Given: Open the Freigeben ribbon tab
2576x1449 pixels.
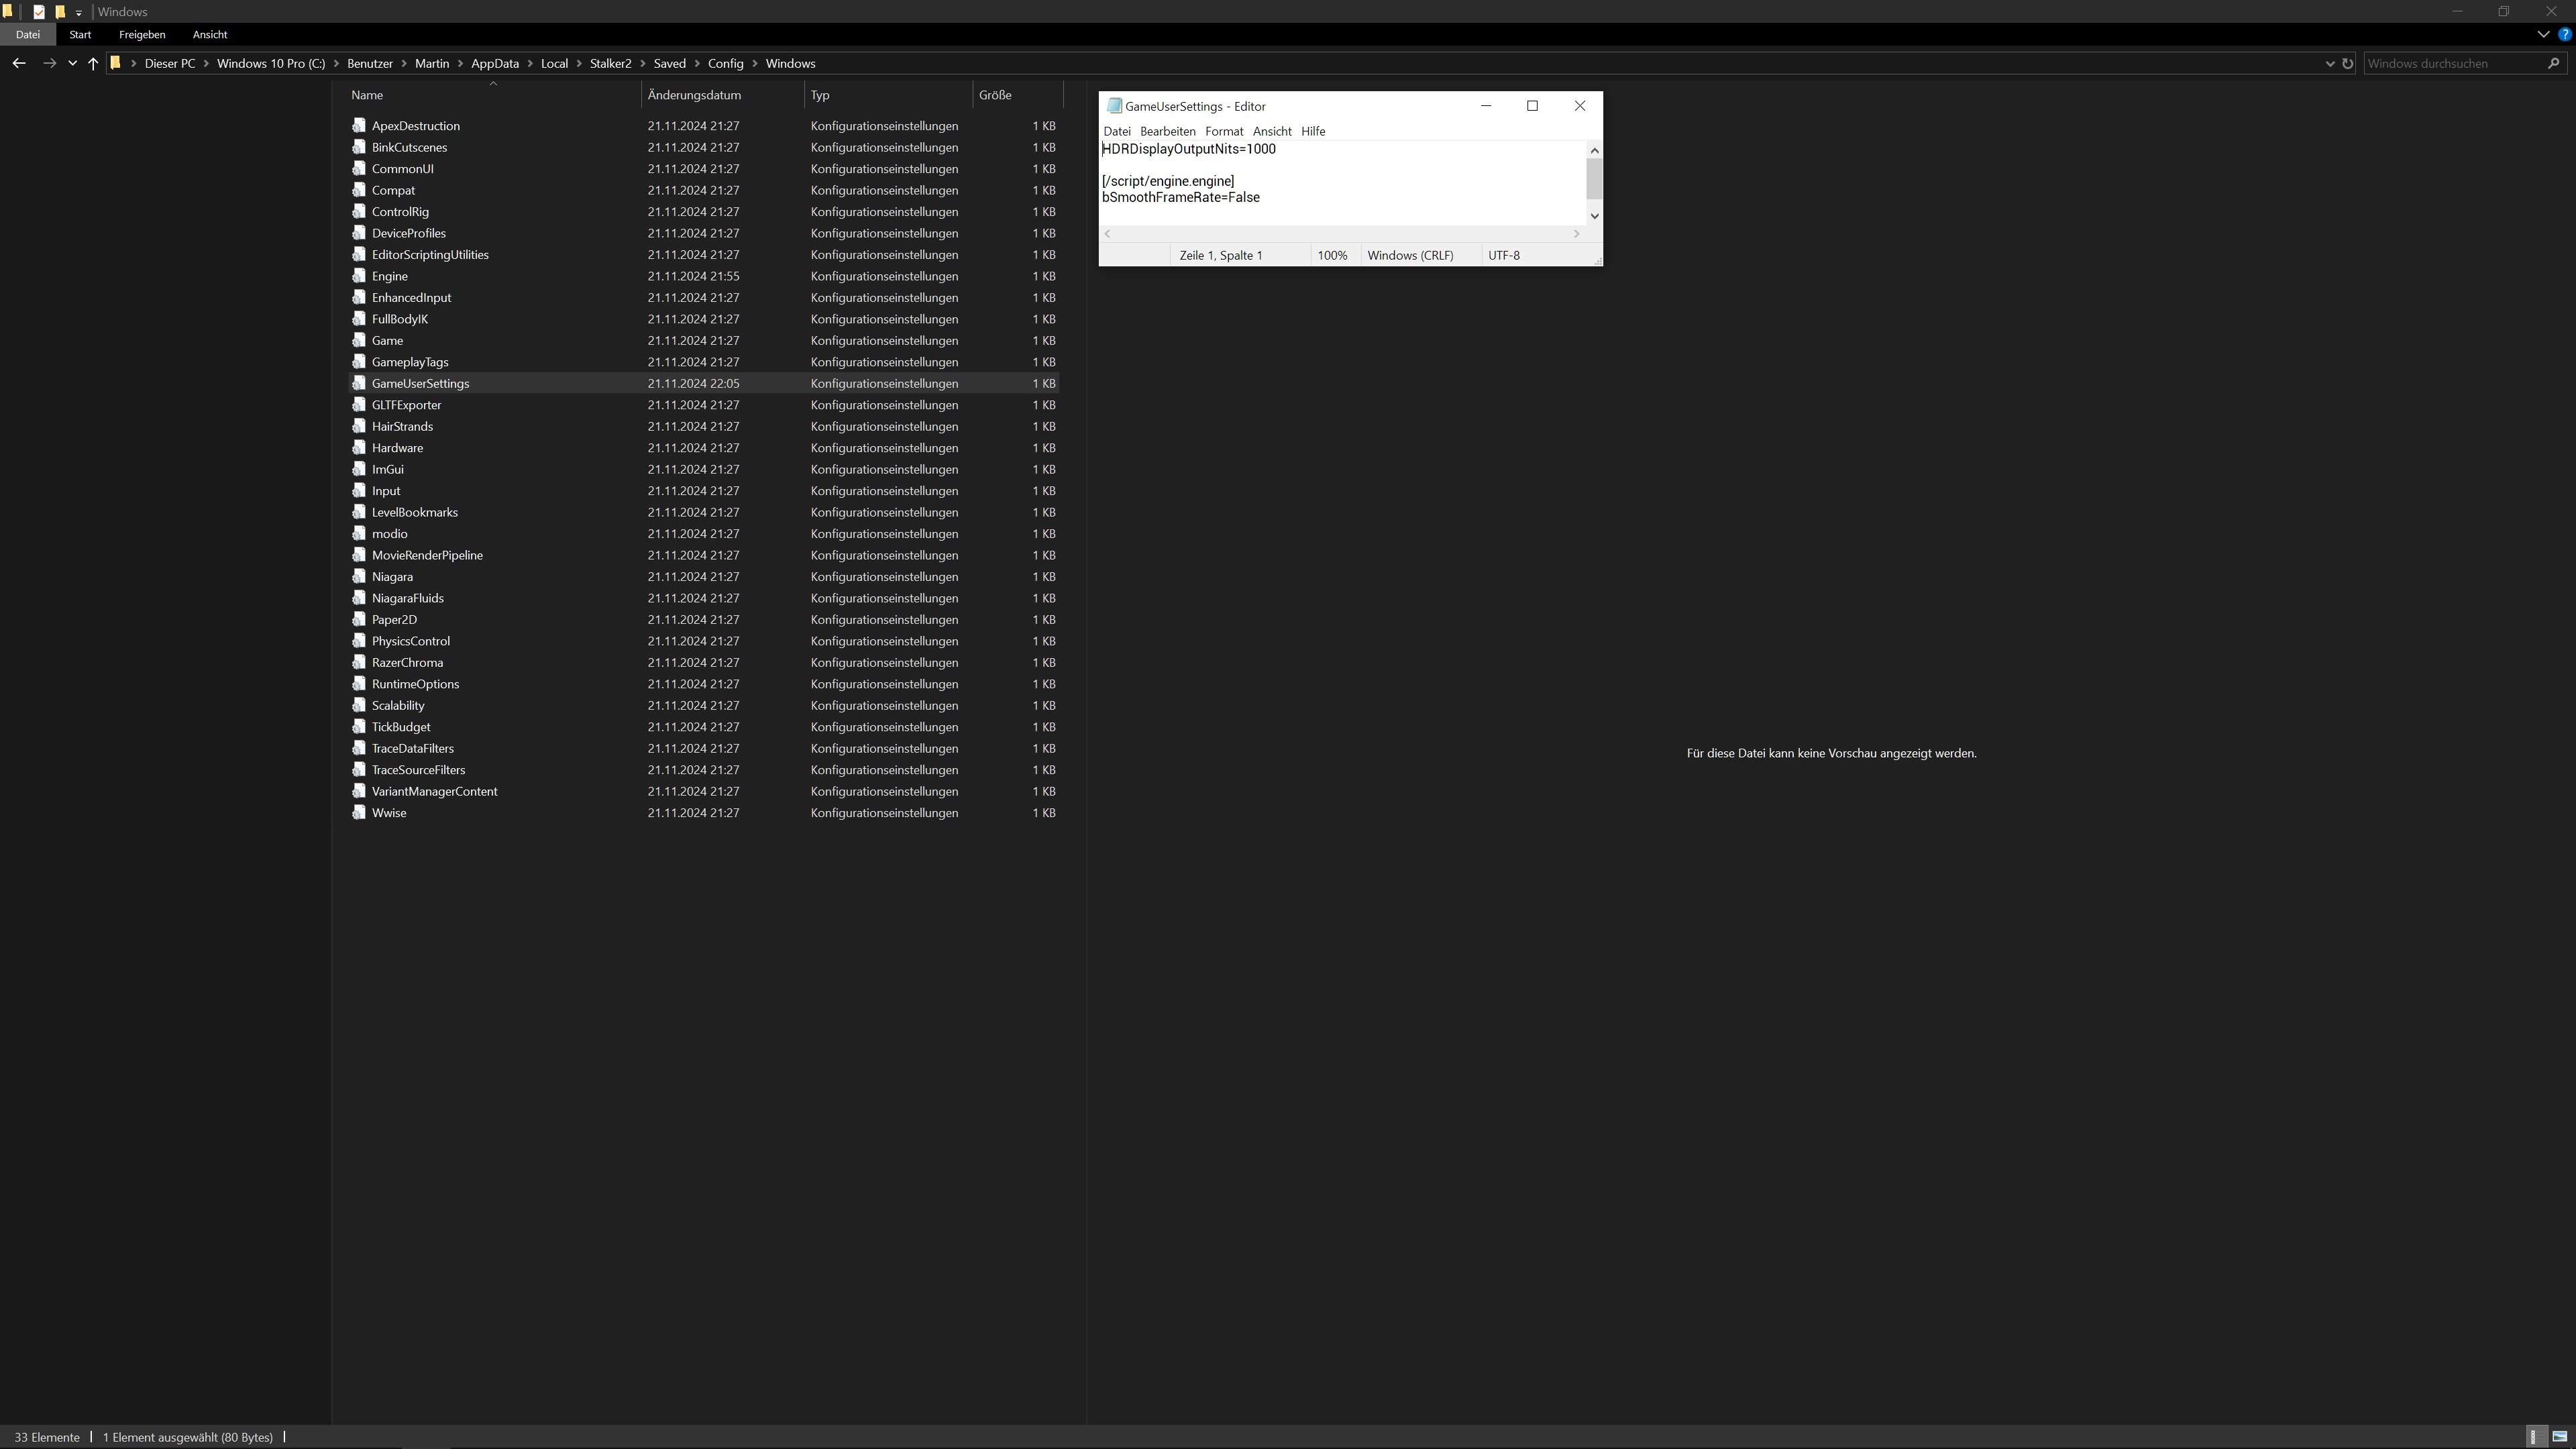Looking at the screenshot, I should 141,34.
